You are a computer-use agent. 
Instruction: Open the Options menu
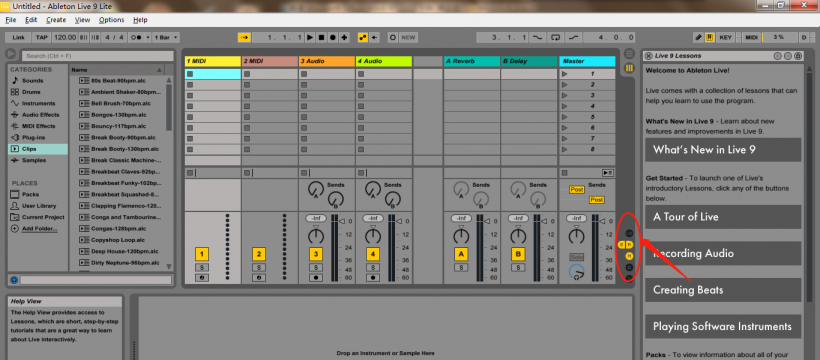[111, 20]
